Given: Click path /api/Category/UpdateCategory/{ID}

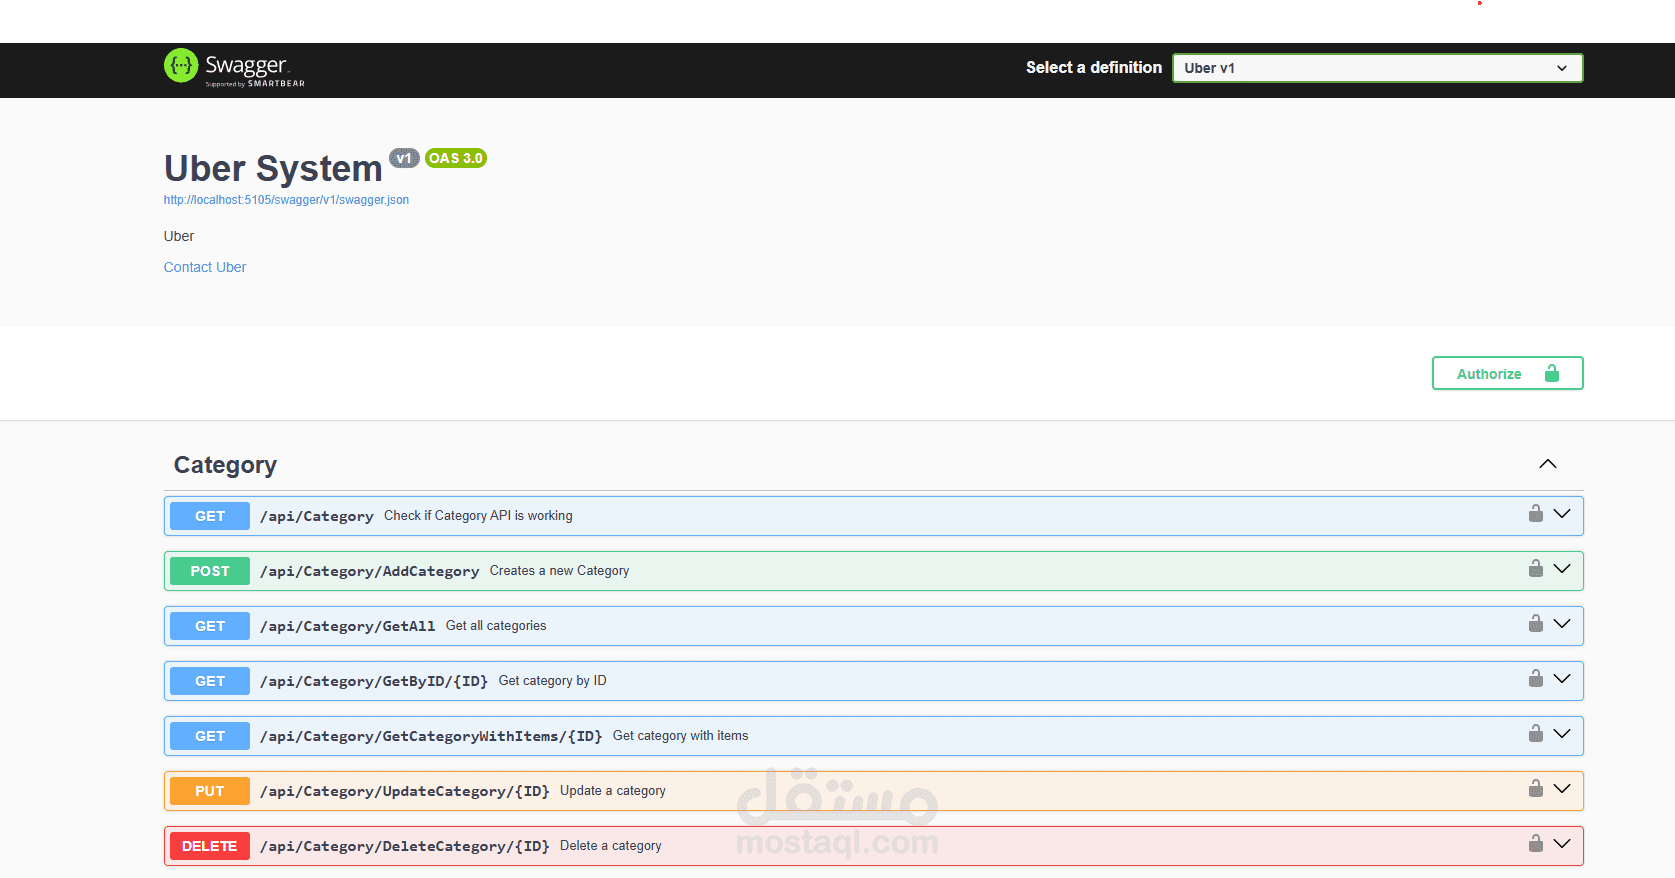Looking at the screenshot, I should pos(405,791).
